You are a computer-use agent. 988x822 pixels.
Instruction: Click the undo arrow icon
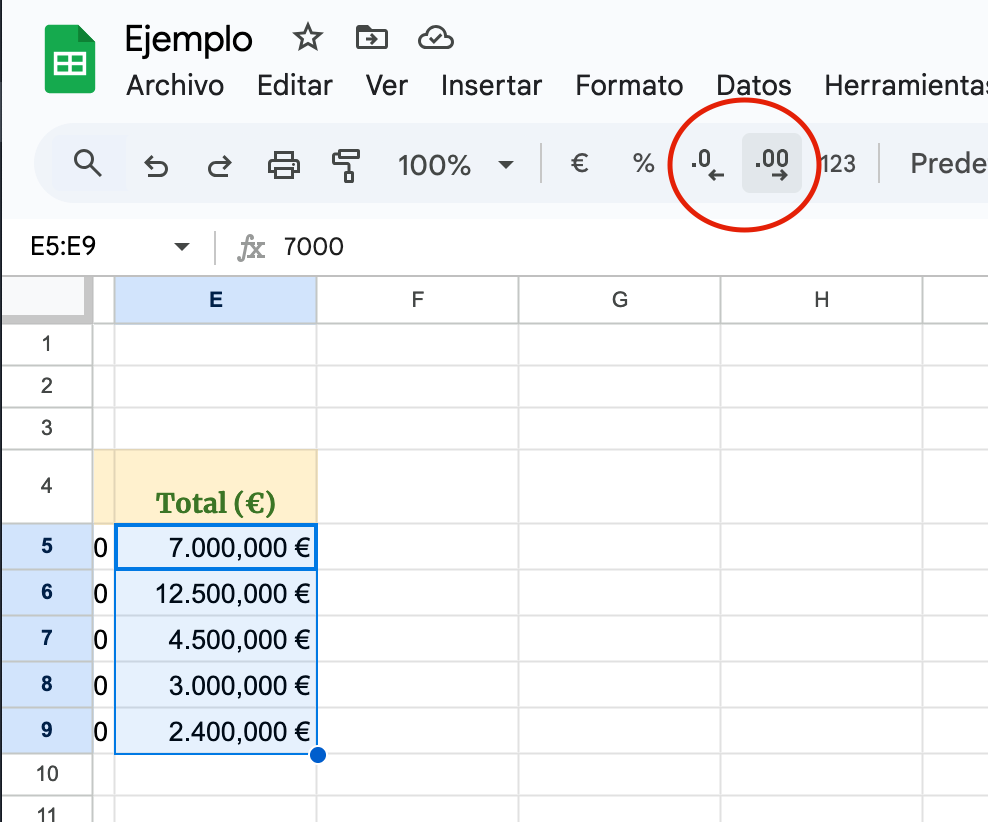coord(156,165)
